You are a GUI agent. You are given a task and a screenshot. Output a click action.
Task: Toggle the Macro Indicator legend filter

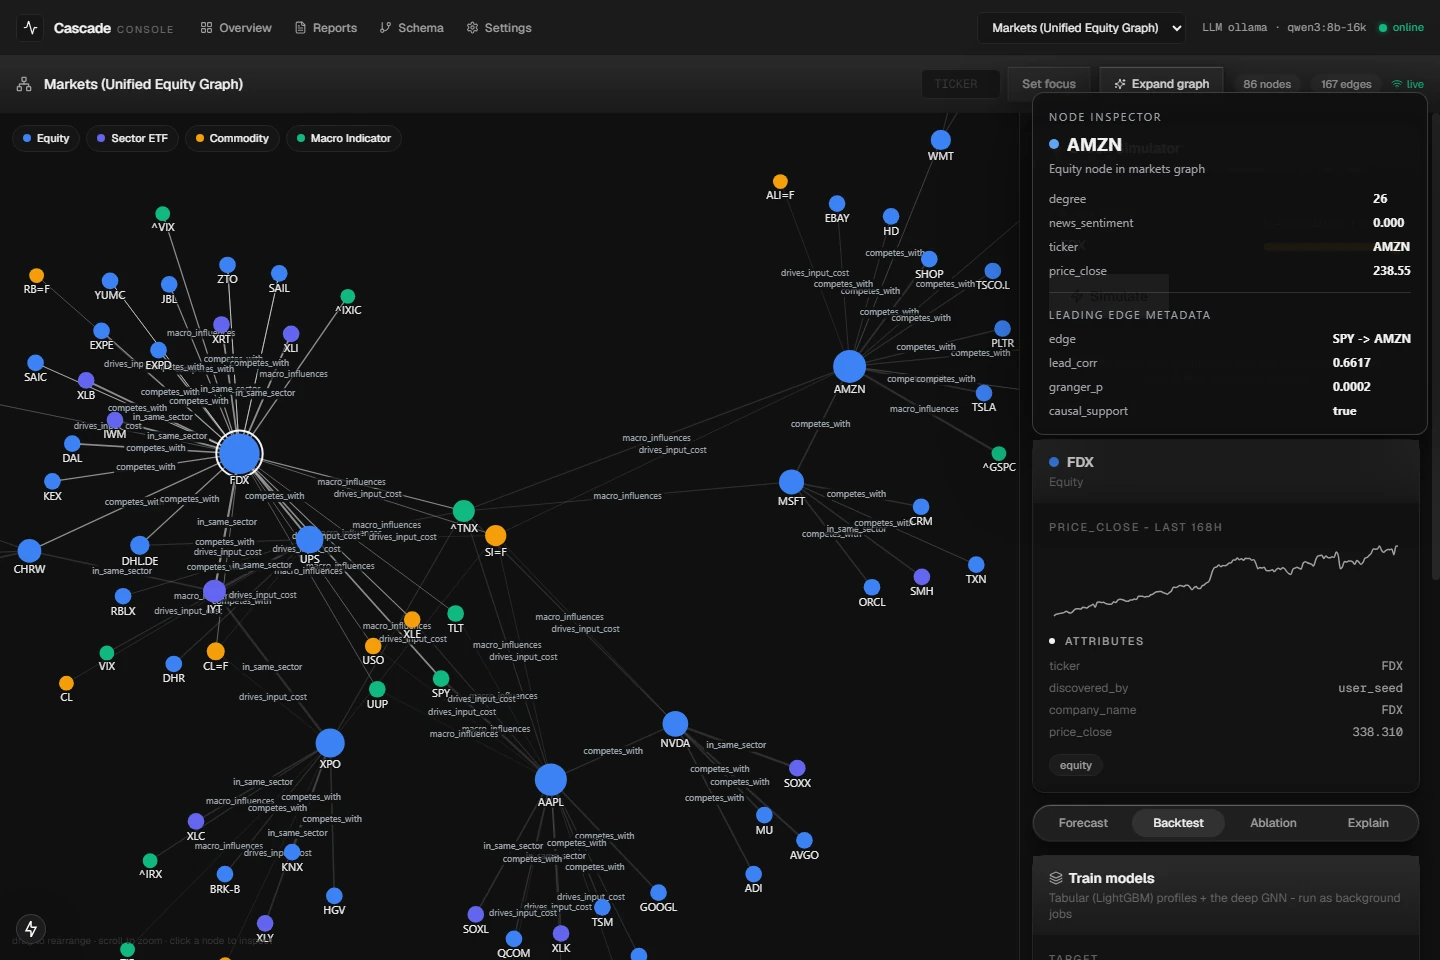pyautogui.click(x=344, y=138)
